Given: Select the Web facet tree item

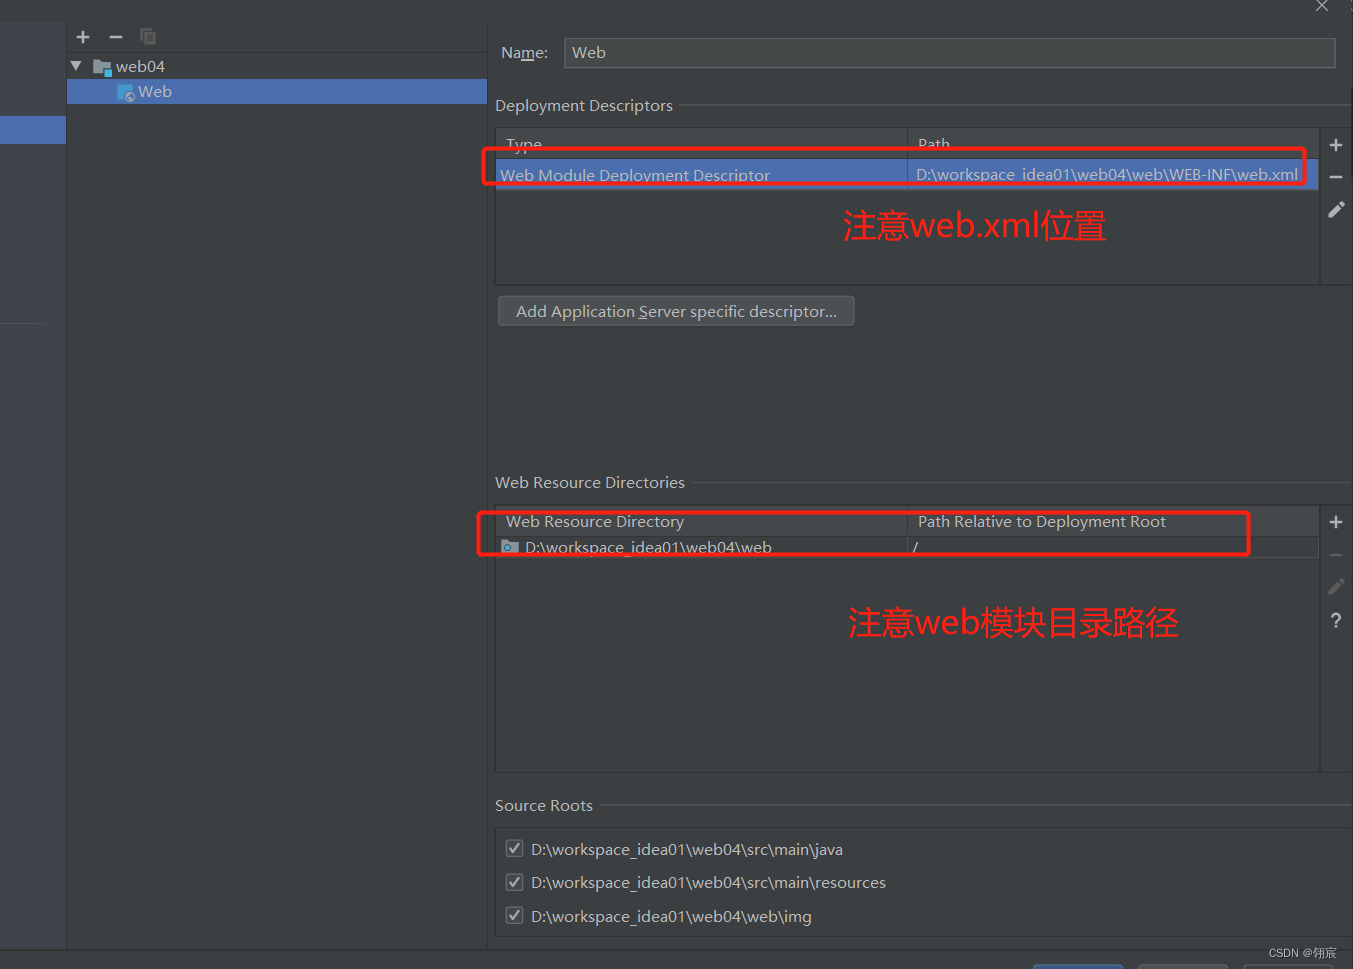Looking at the screenshot, I should (277, 92).
